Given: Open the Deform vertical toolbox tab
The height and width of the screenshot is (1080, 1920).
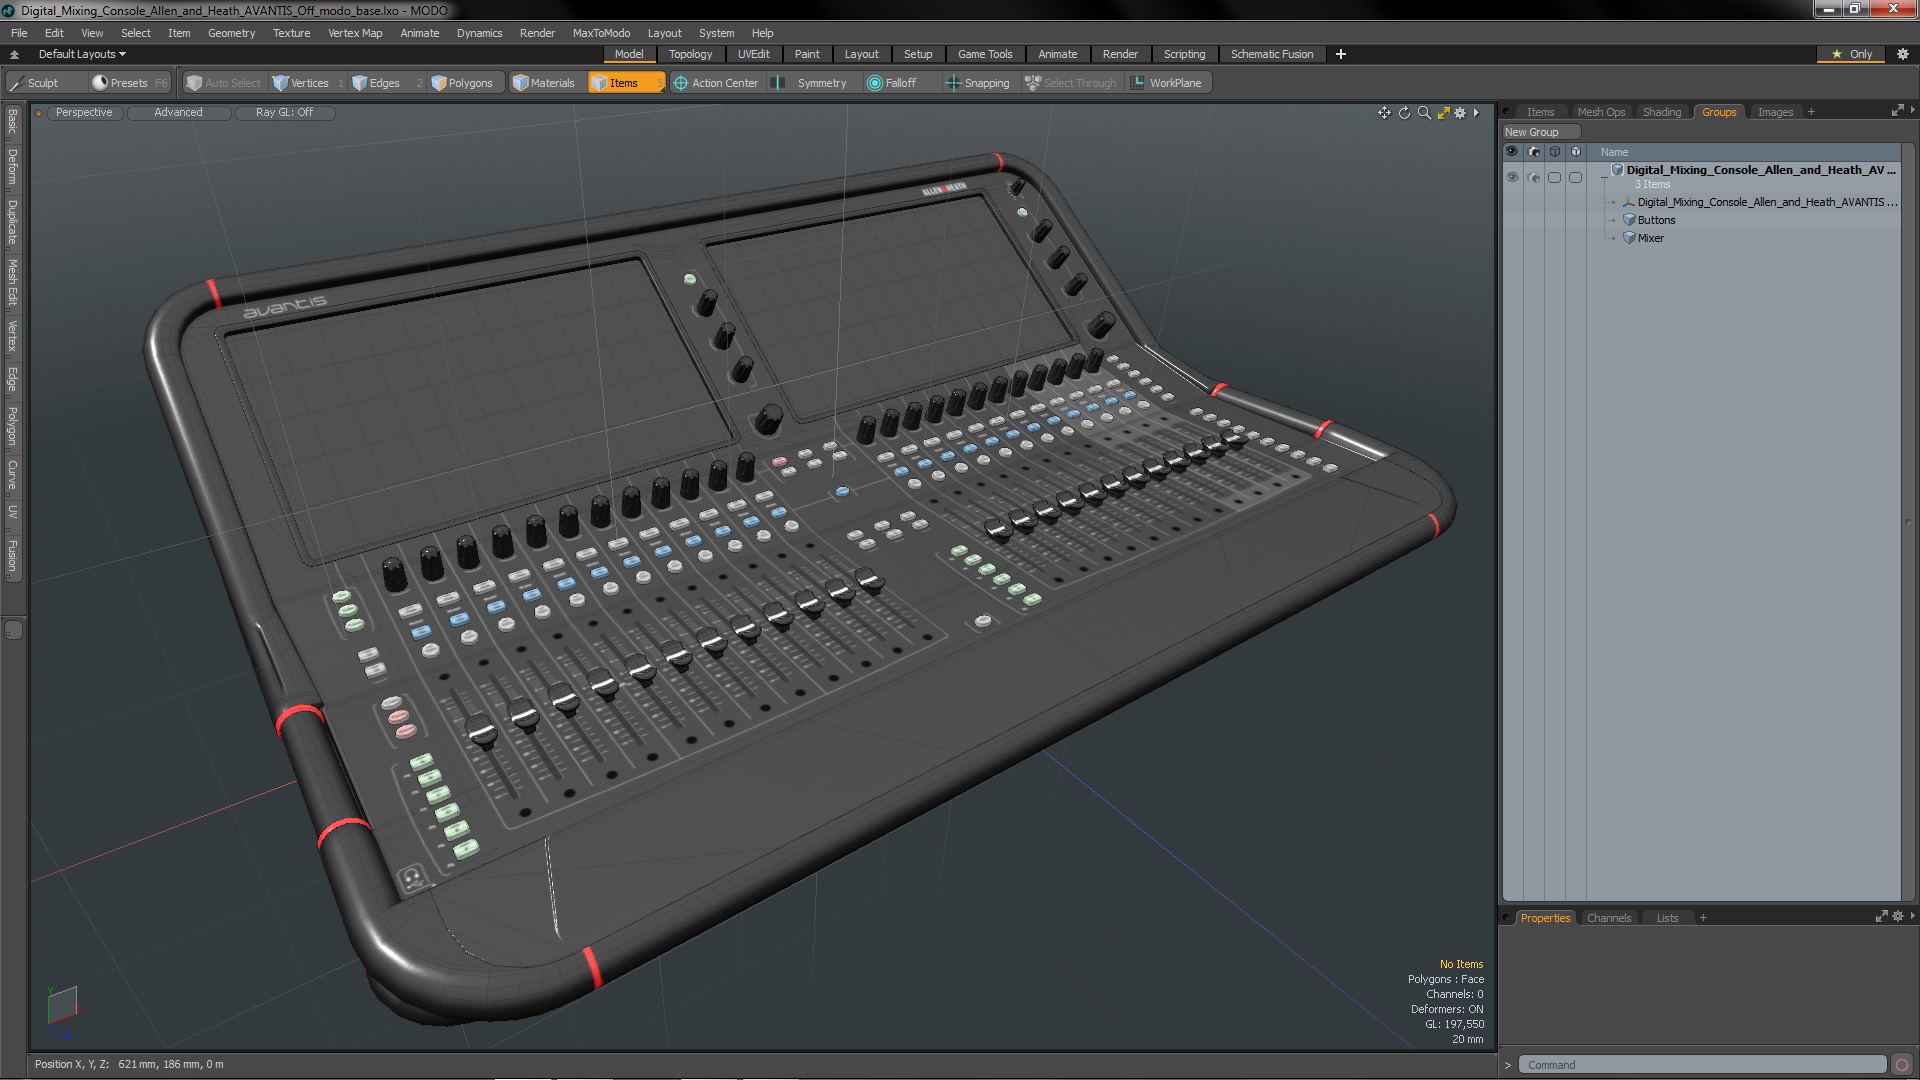Looking at the screenshot, I should click(12, 167).
